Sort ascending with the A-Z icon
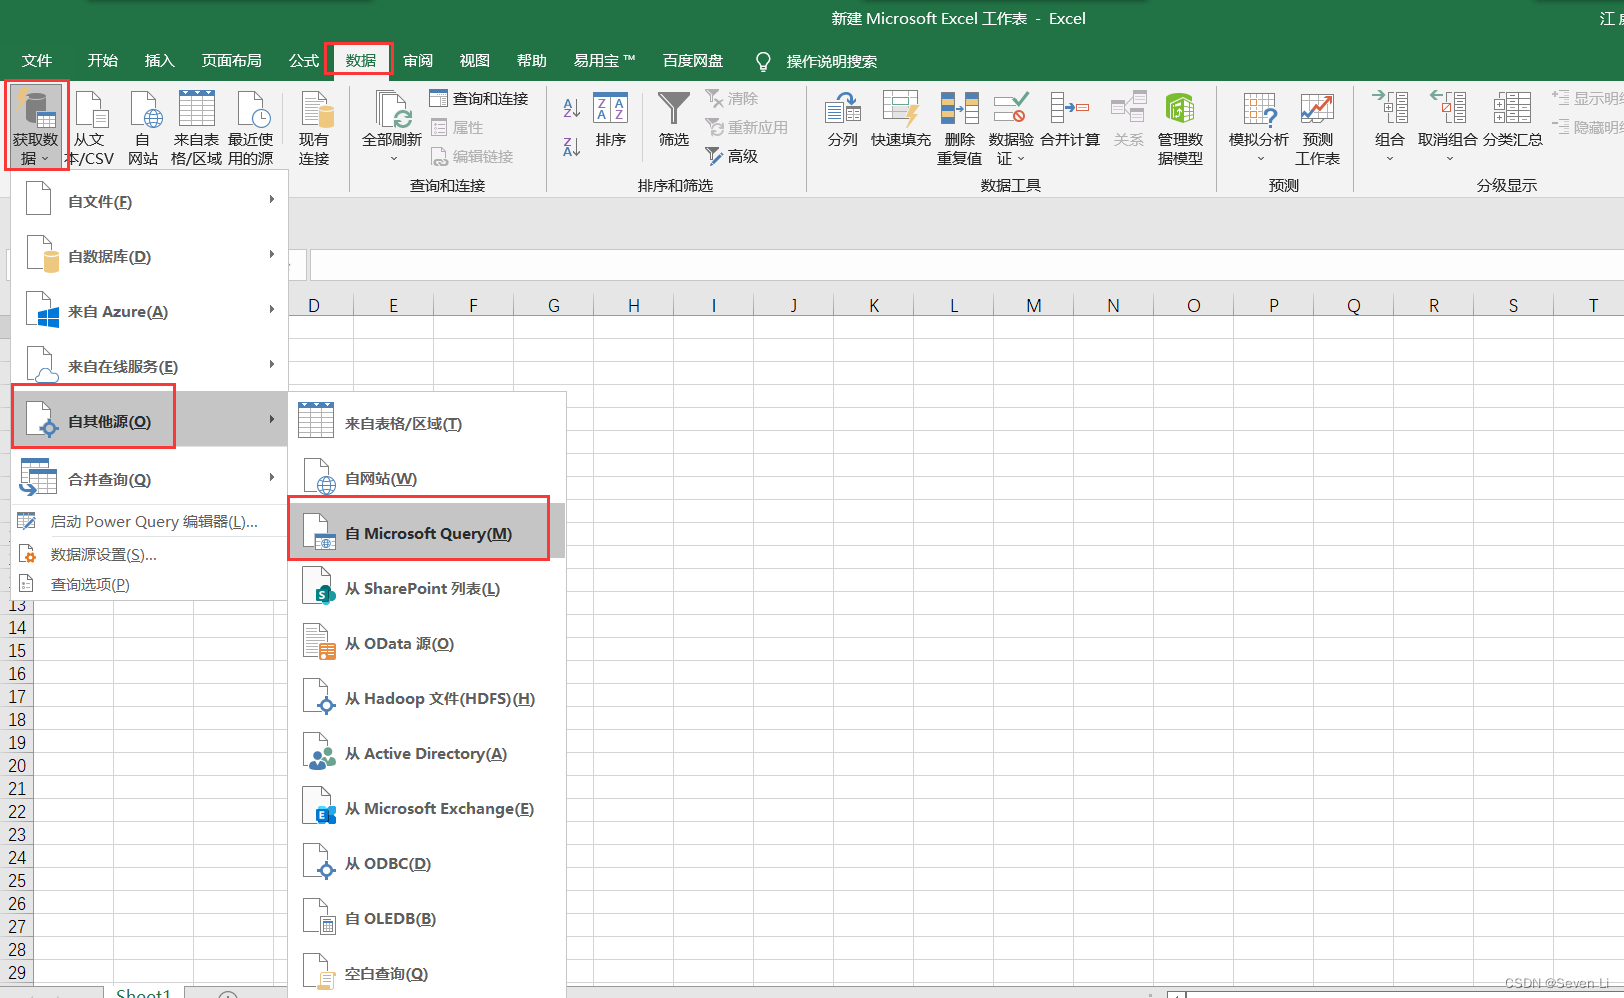1624x998 pixels. (572, 108)
